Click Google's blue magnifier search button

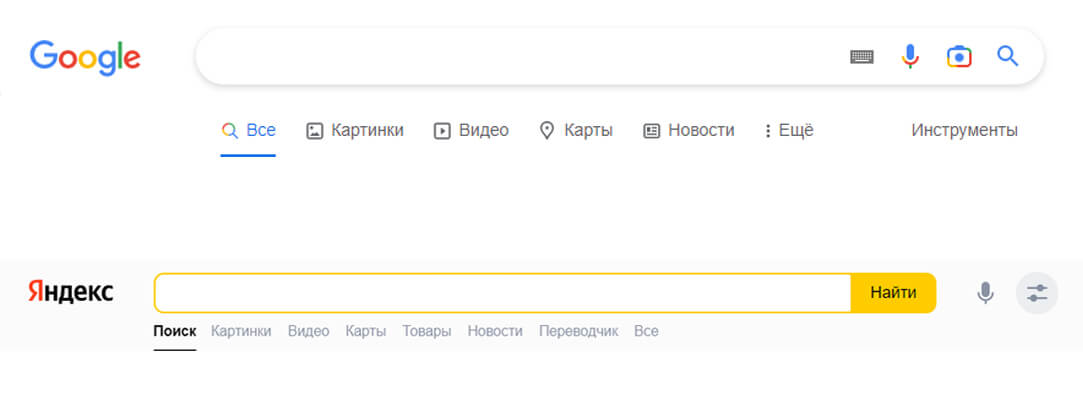1008,56
